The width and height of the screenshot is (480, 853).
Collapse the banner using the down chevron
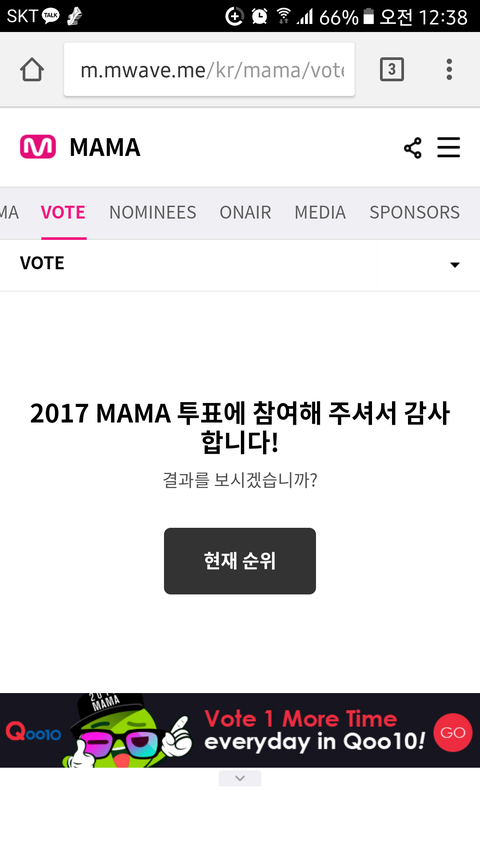pos(240,778)
